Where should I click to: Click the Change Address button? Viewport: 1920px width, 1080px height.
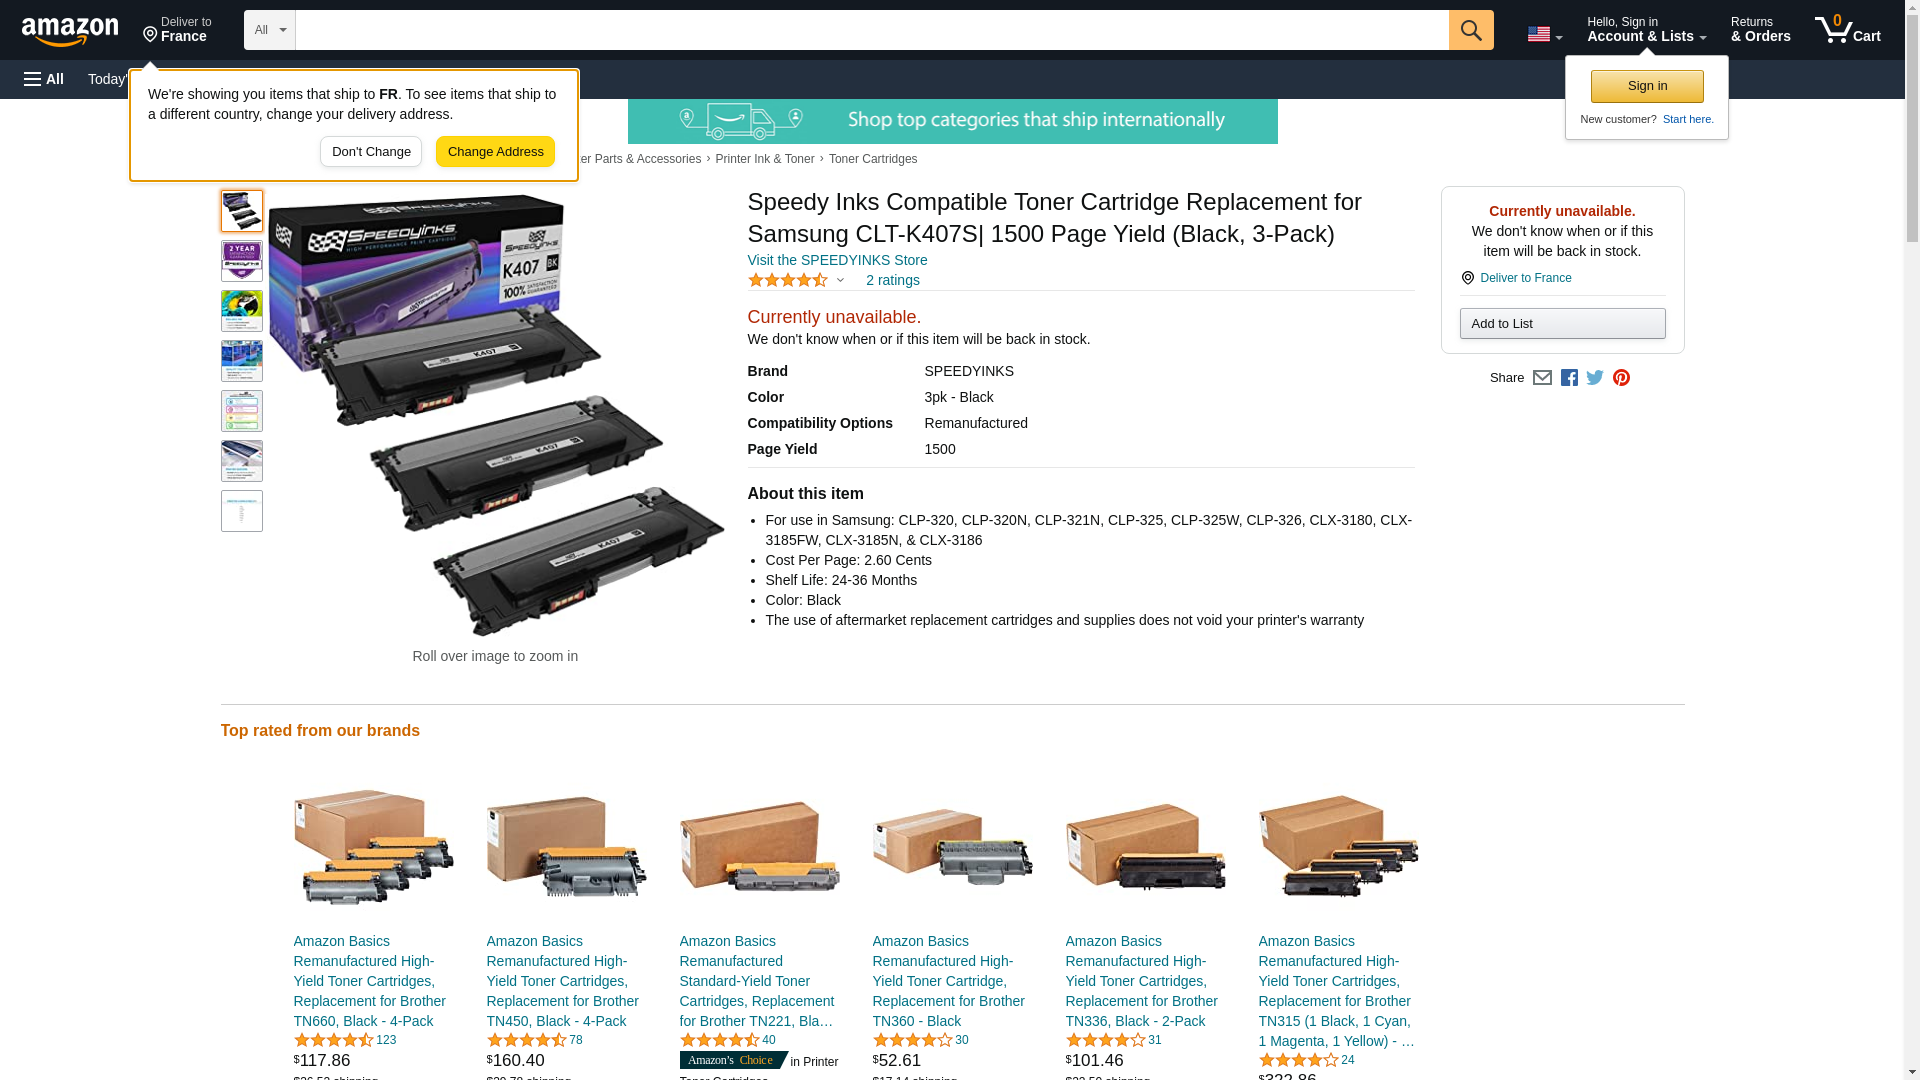tap(495, 152)
